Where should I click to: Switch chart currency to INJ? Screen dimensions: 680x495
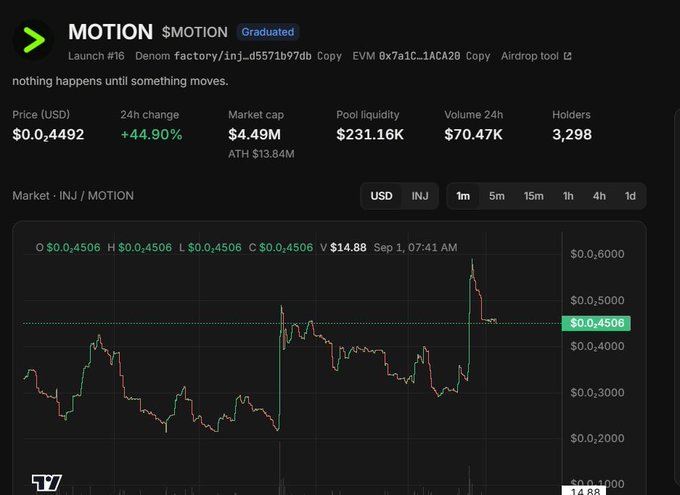[420, 196]
